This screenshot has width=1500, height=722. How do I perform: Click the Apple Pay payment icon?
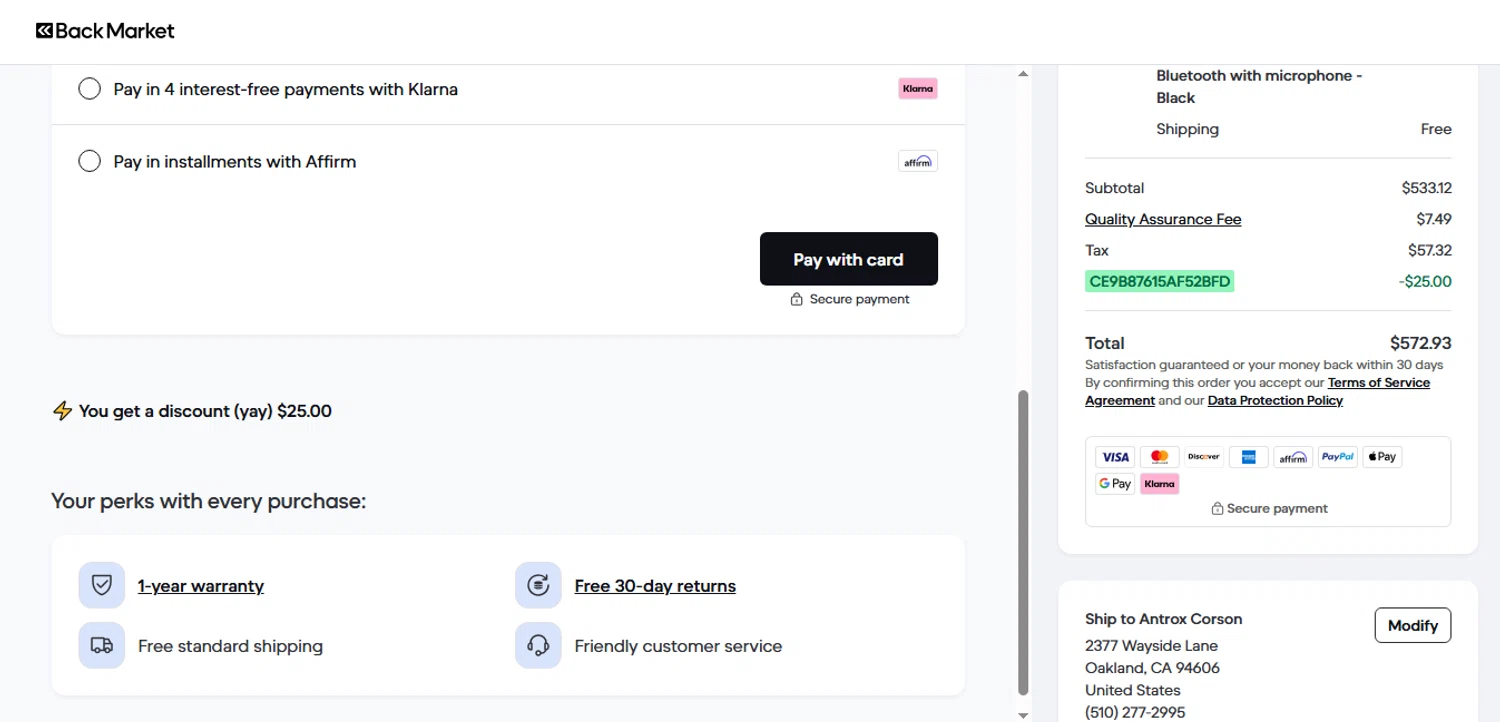coord(1382,457)
